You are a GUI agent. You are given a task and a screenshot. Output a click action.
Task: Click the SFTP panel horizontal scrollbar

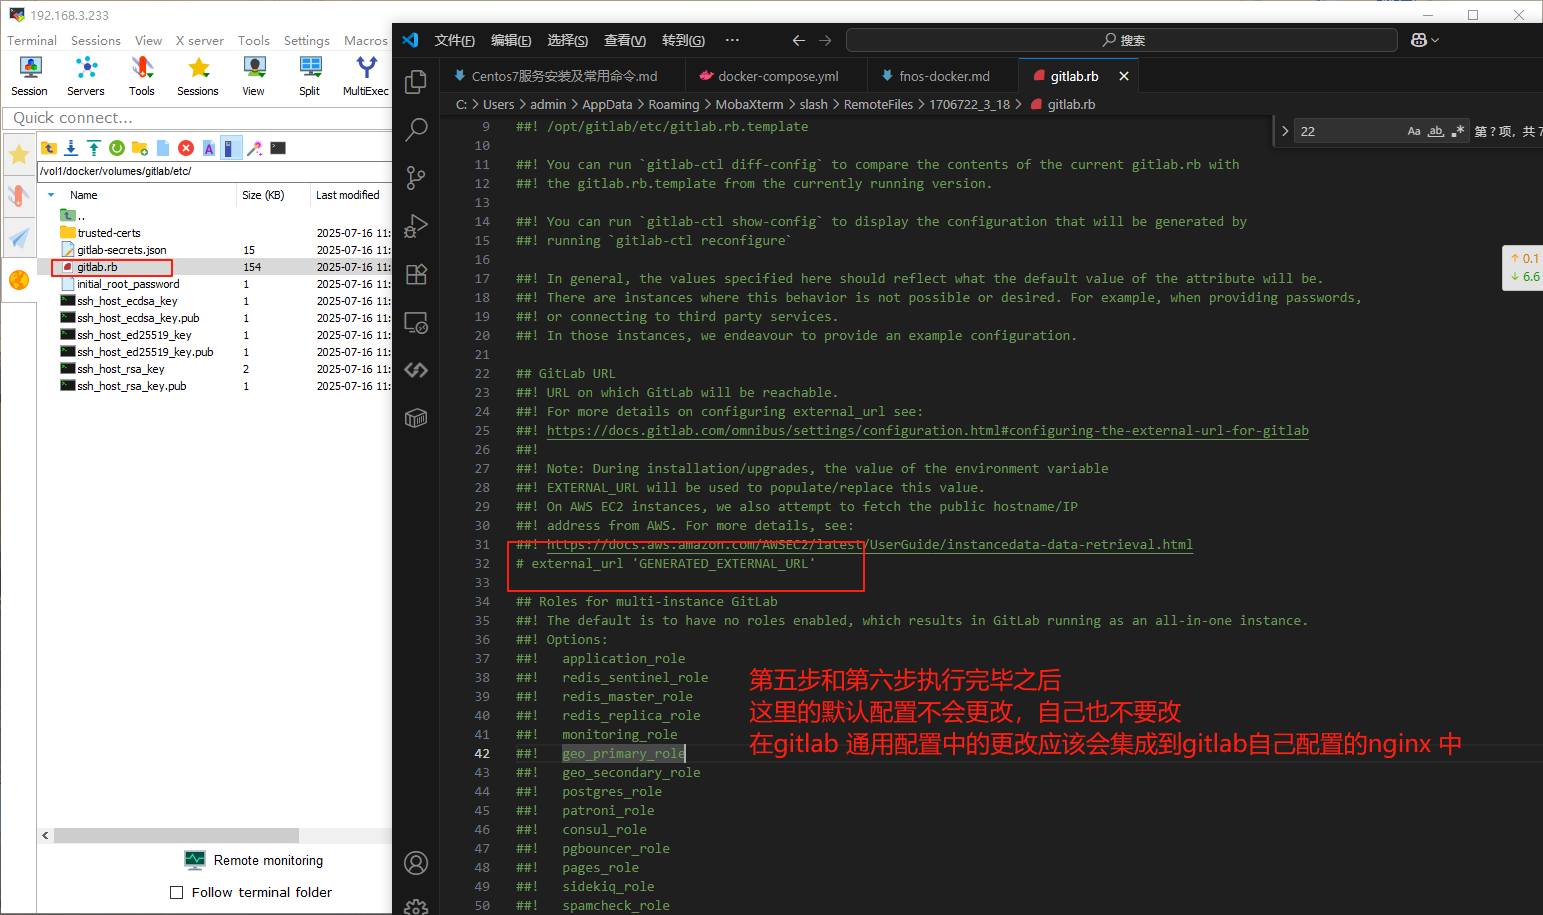tap(176, 835)
